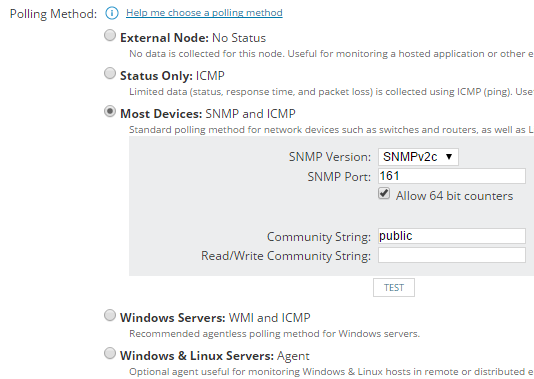The height and width of the screenshot is (379, 534).
Task: Select the External Node radio button
Action: [110, 35]
